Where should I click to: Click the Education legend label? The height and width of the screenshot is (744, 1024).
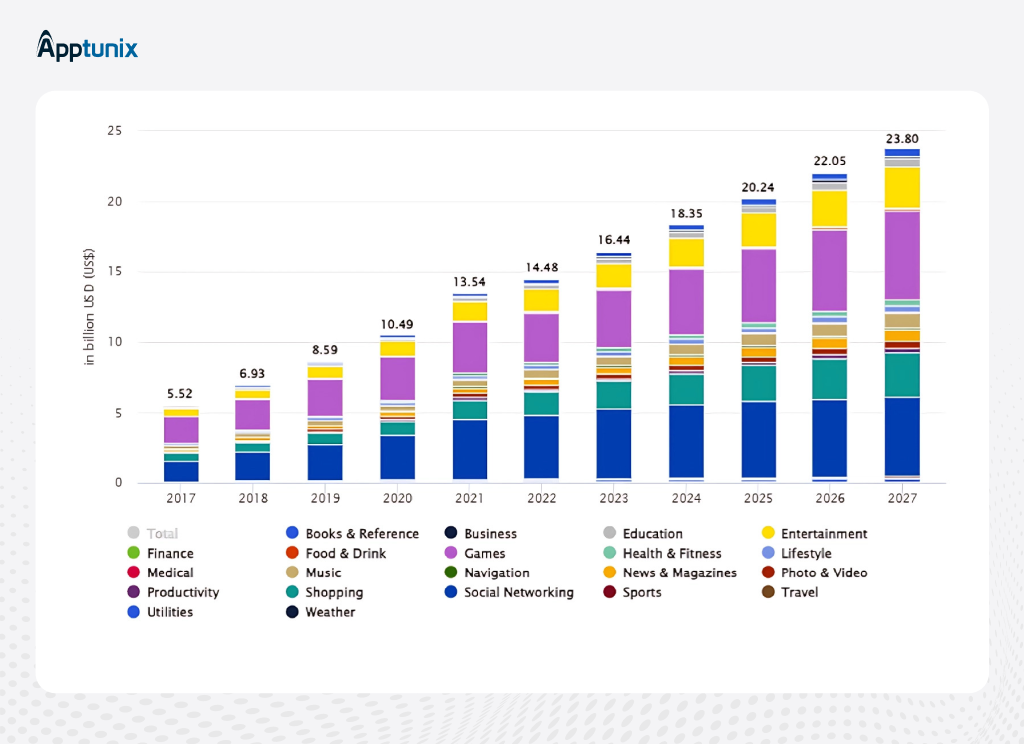coord(652,534)
